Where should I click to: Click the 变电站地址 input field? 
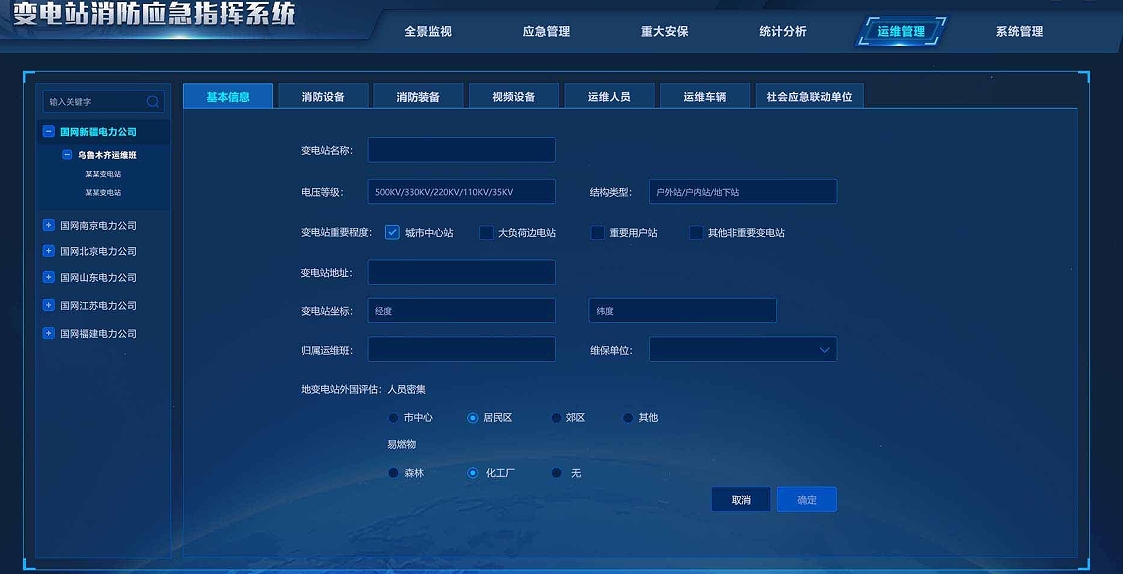(462, 272)
